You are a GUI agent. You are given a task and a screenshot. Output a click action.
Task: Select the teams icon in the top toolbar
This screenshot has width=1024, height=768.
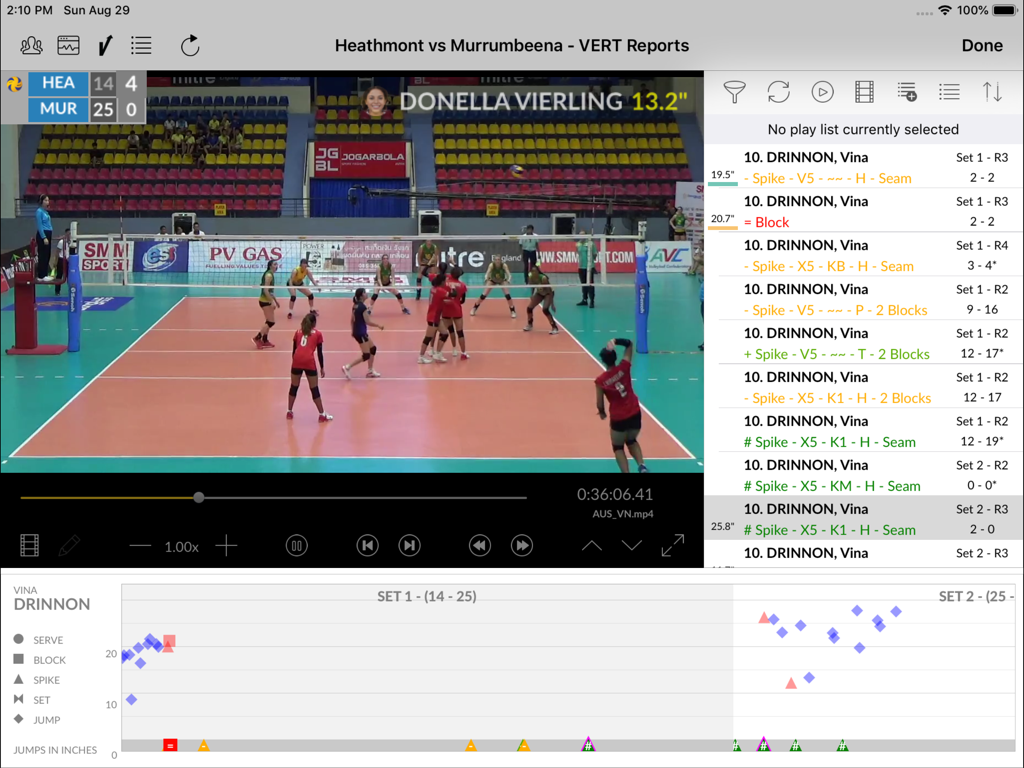31,45
